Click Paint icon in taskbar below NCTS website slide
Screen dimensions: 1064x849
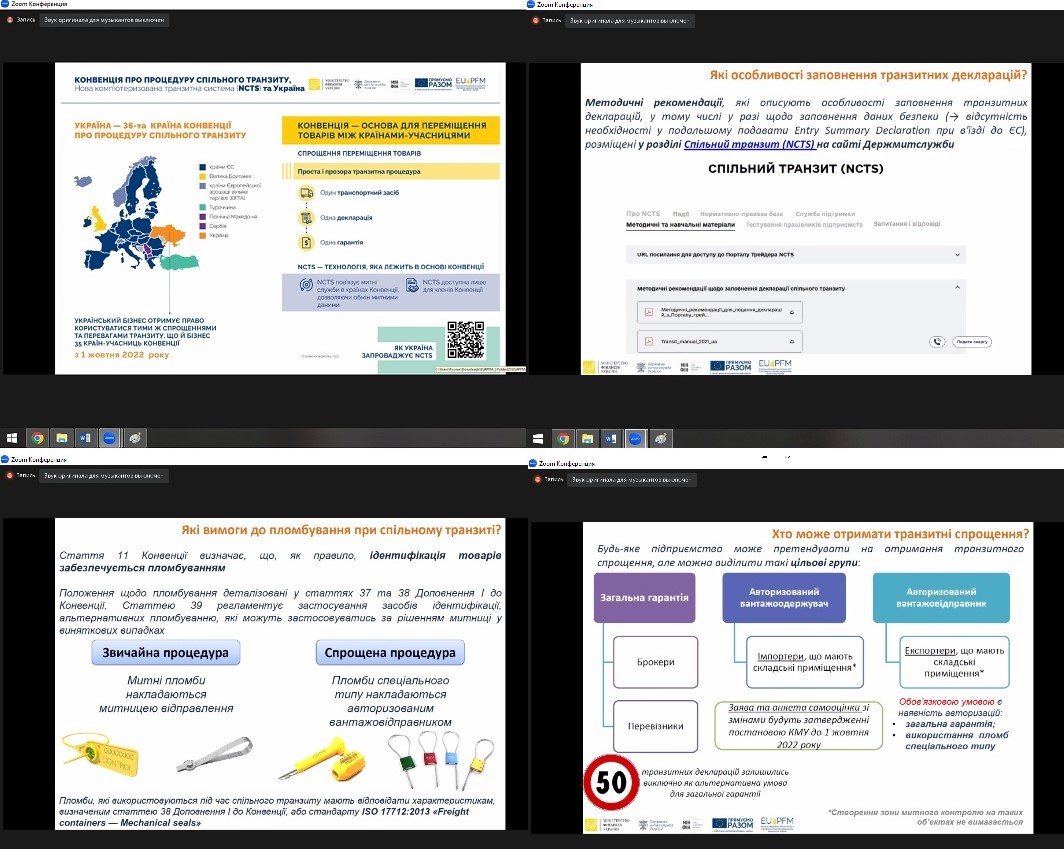point(659,439)
